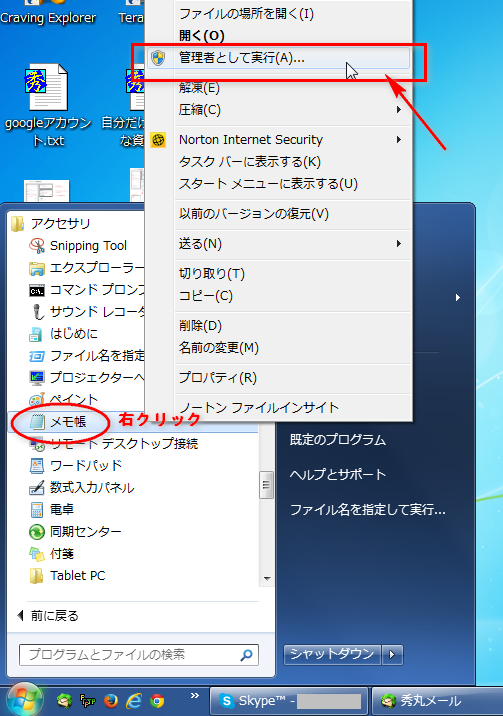Launch 付箋 sticky notes
503x716 pixels.
[52, 553]
